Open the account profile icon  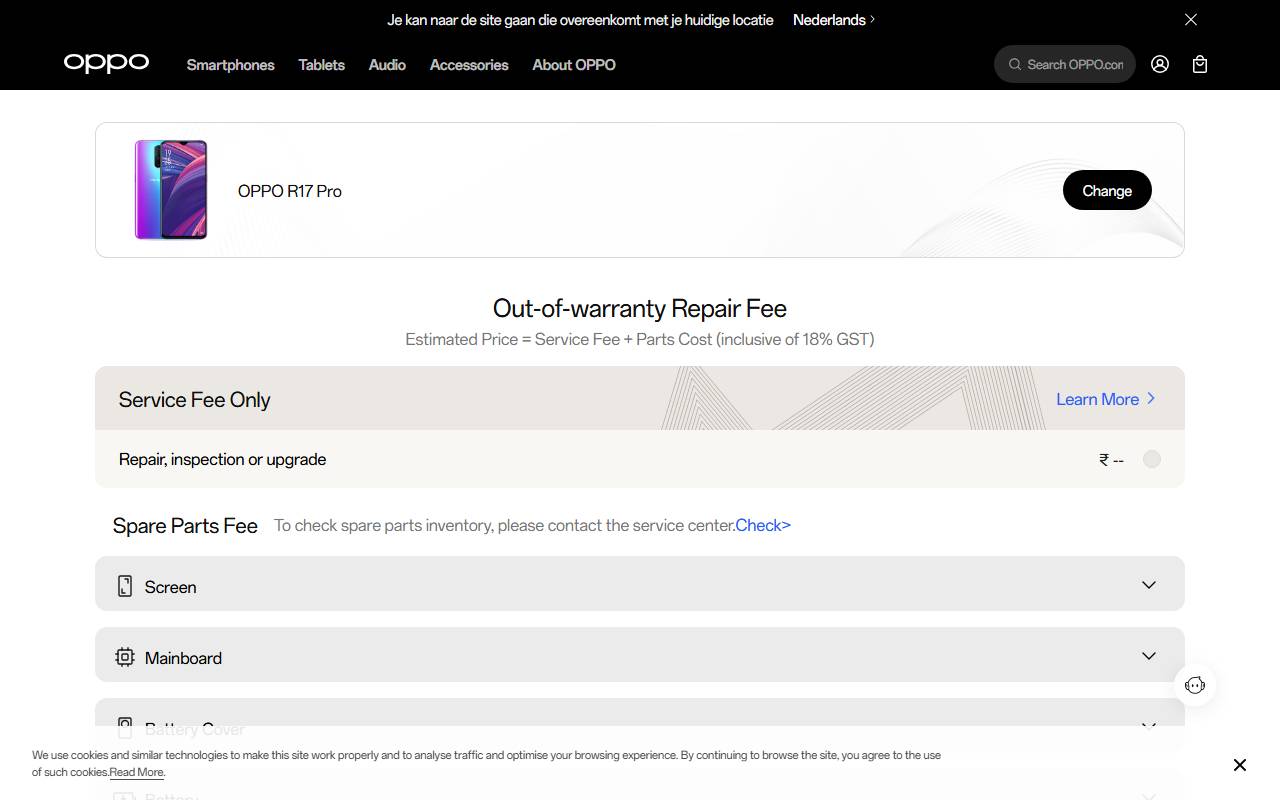coord(1159,63)
